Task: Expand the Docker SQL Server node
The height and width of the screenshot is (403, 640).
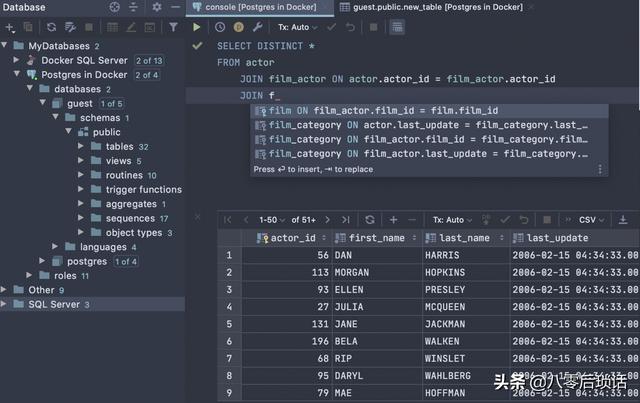Action: [x=17, y=60]
